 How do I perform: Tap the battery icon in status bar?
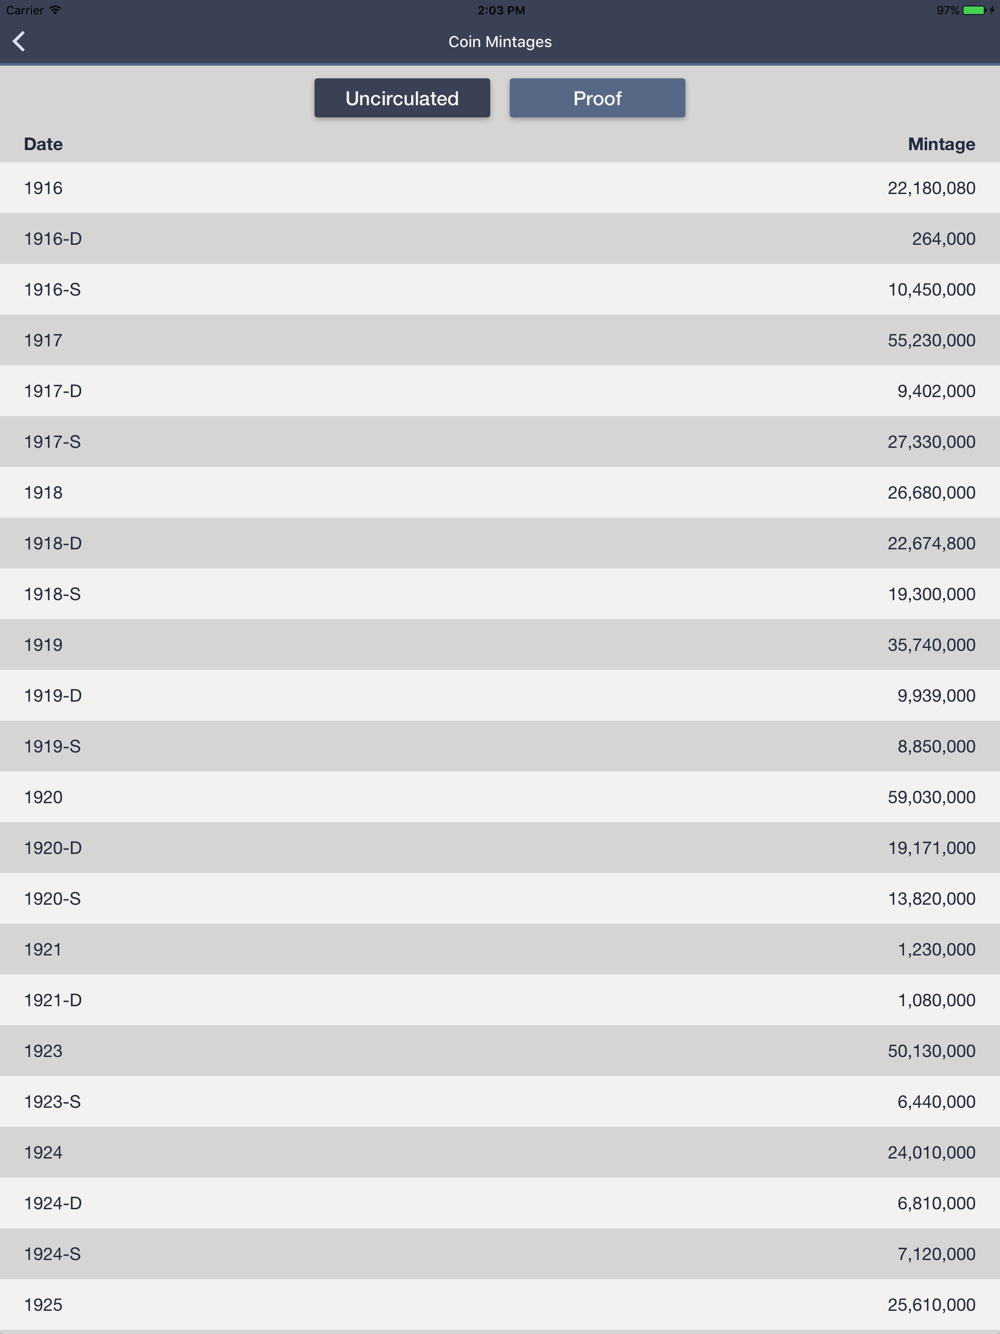pos(973,10)
